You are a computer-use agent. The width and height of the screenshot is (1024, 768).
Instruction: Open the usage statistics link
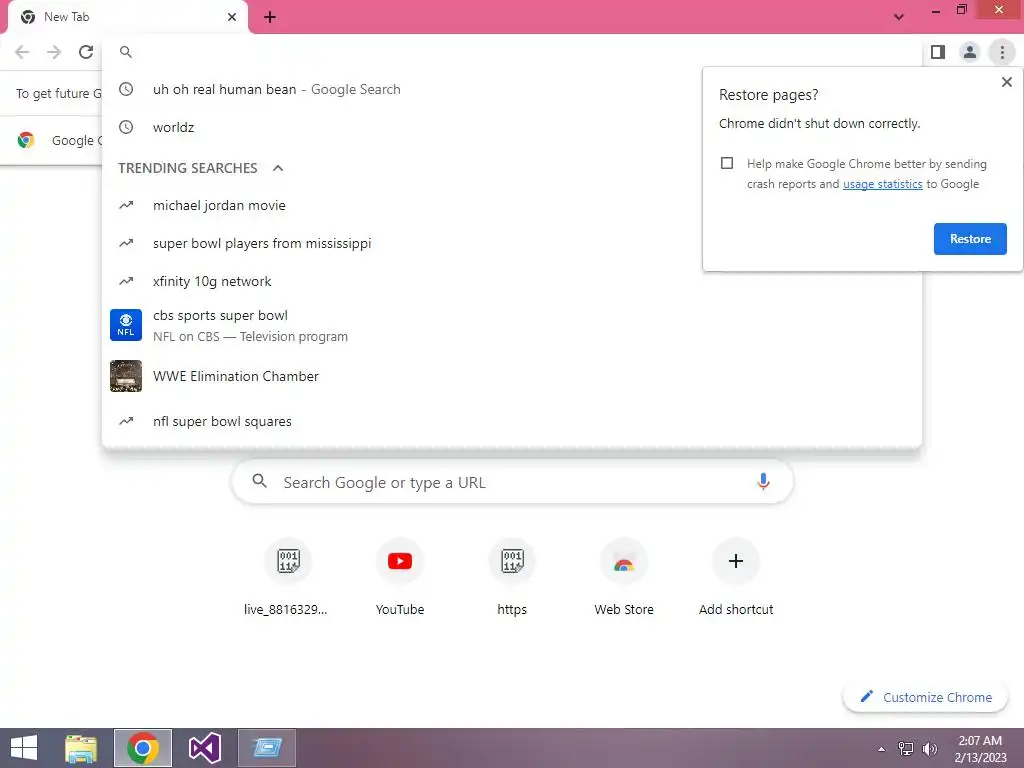coord(882,184)
